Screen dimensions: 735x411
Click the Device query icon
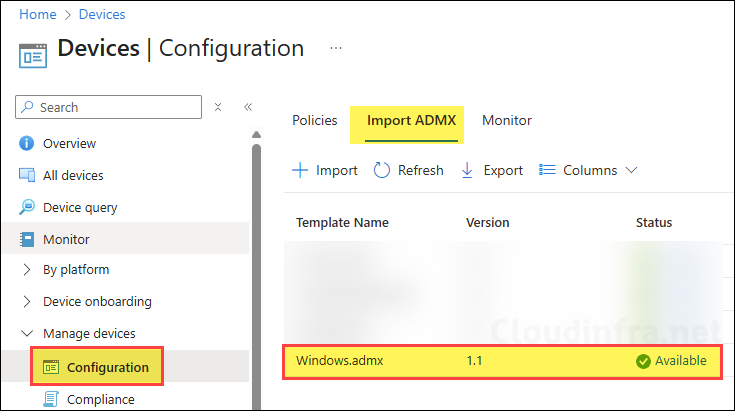click(x=27, y=208)
